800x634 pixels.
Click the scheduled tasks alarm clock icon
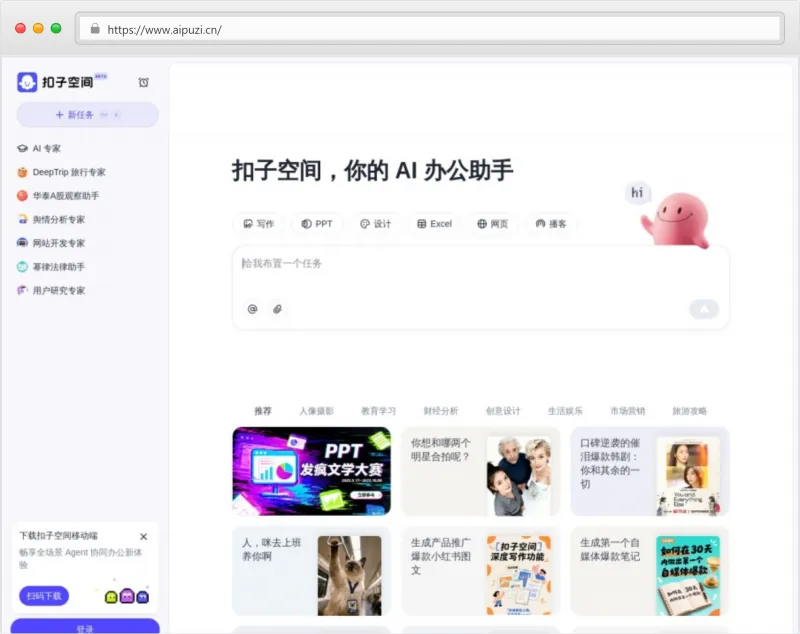[x=143, y=82]
